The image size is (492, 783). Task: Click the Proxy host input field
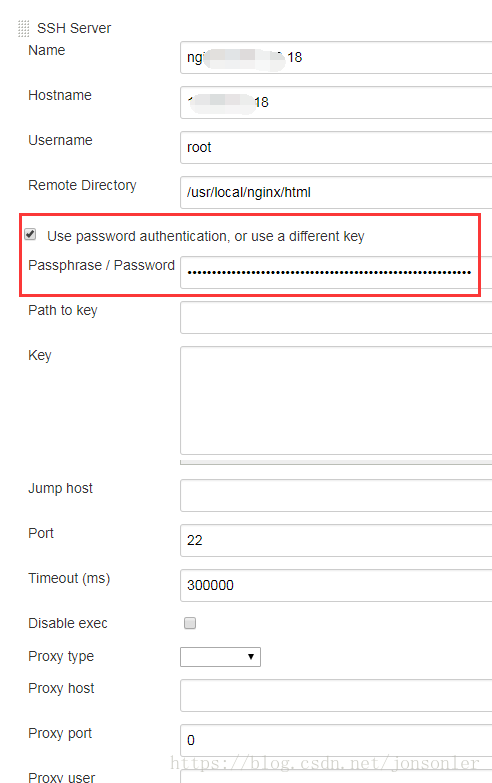[x=336, y=695]
